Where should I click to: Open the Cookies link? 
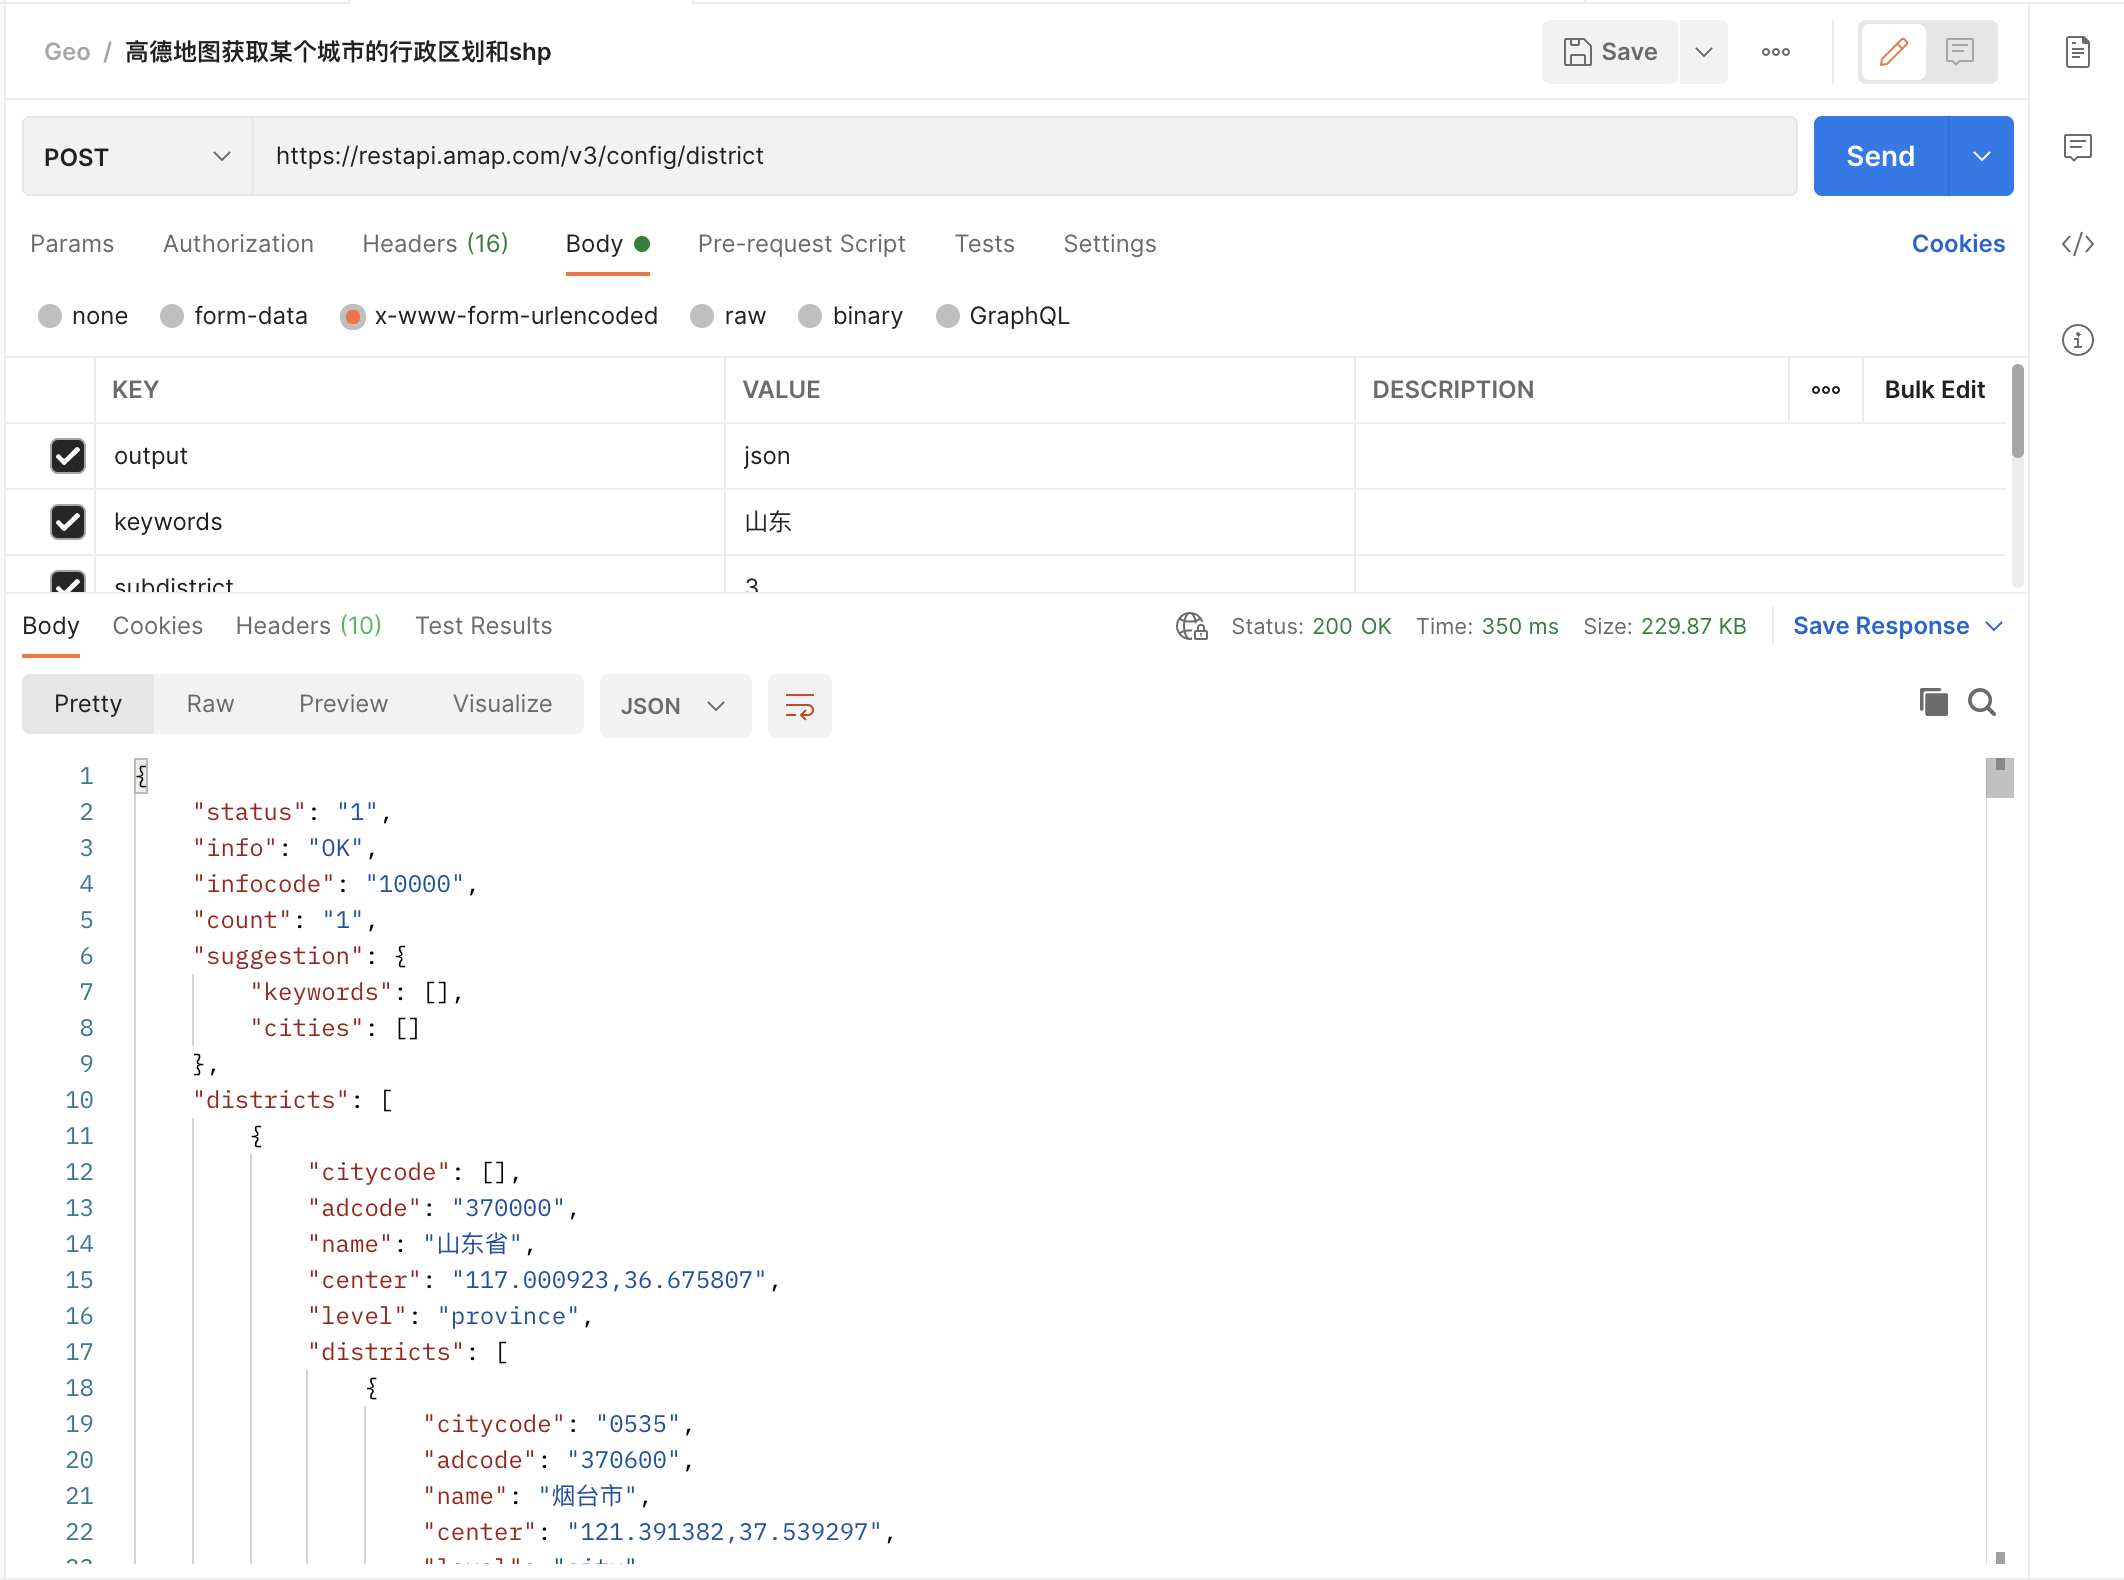click(x=1957, y=244)
